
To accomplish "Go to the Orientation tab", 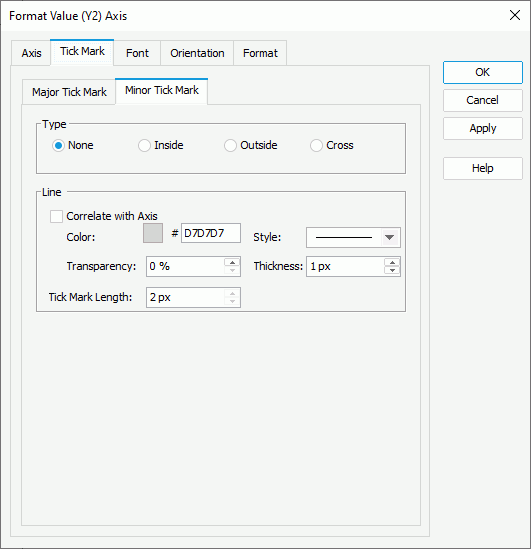I will point(197,53).
